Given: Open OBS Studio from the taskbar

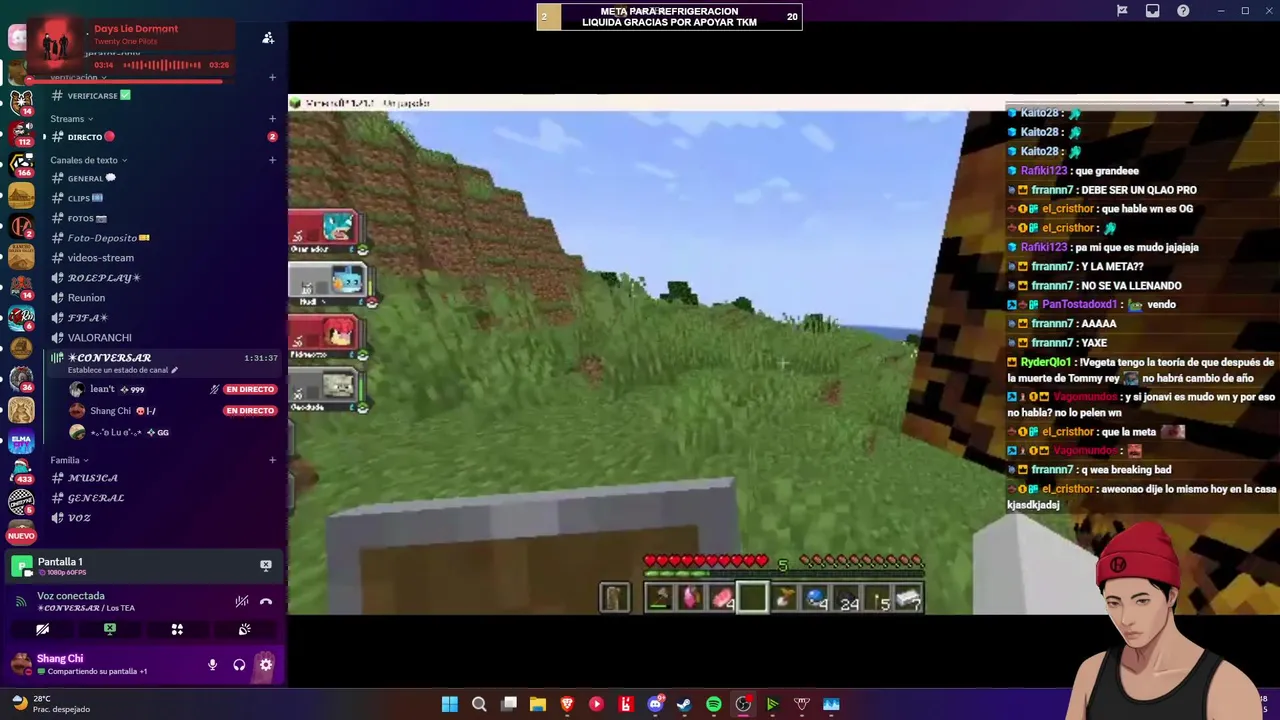Looking at the screenshot, I should (x=743, y=704).
